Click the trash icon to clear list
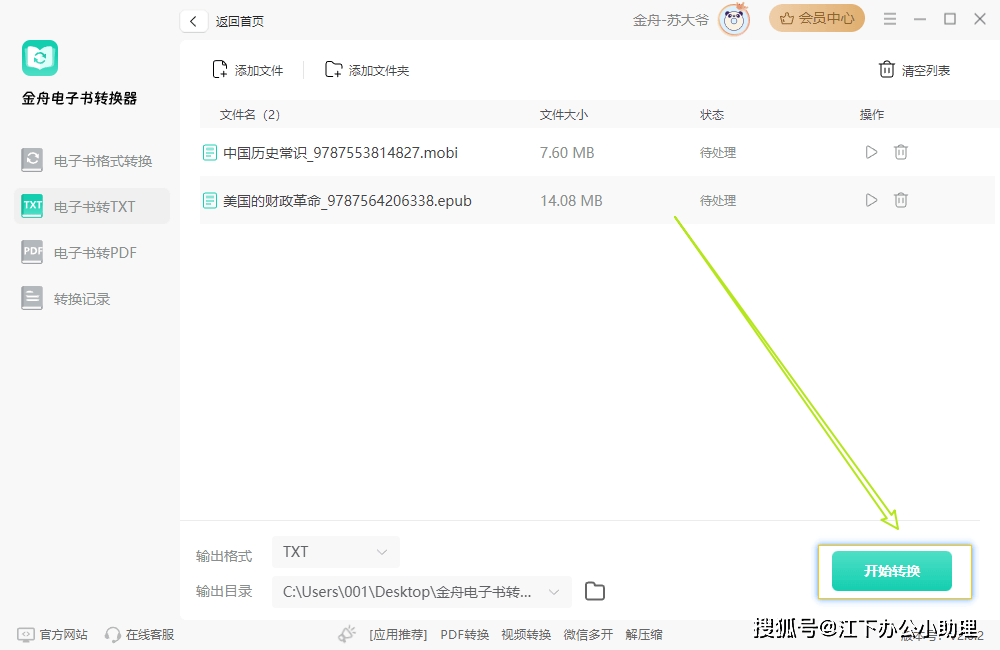 point(886,70)
